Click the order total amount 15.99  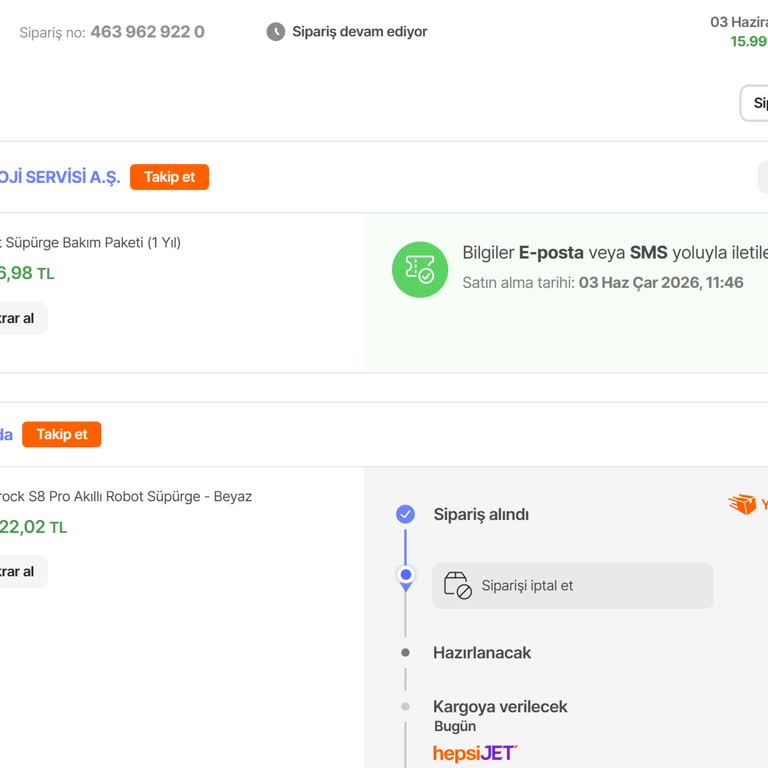pos(749,42)
